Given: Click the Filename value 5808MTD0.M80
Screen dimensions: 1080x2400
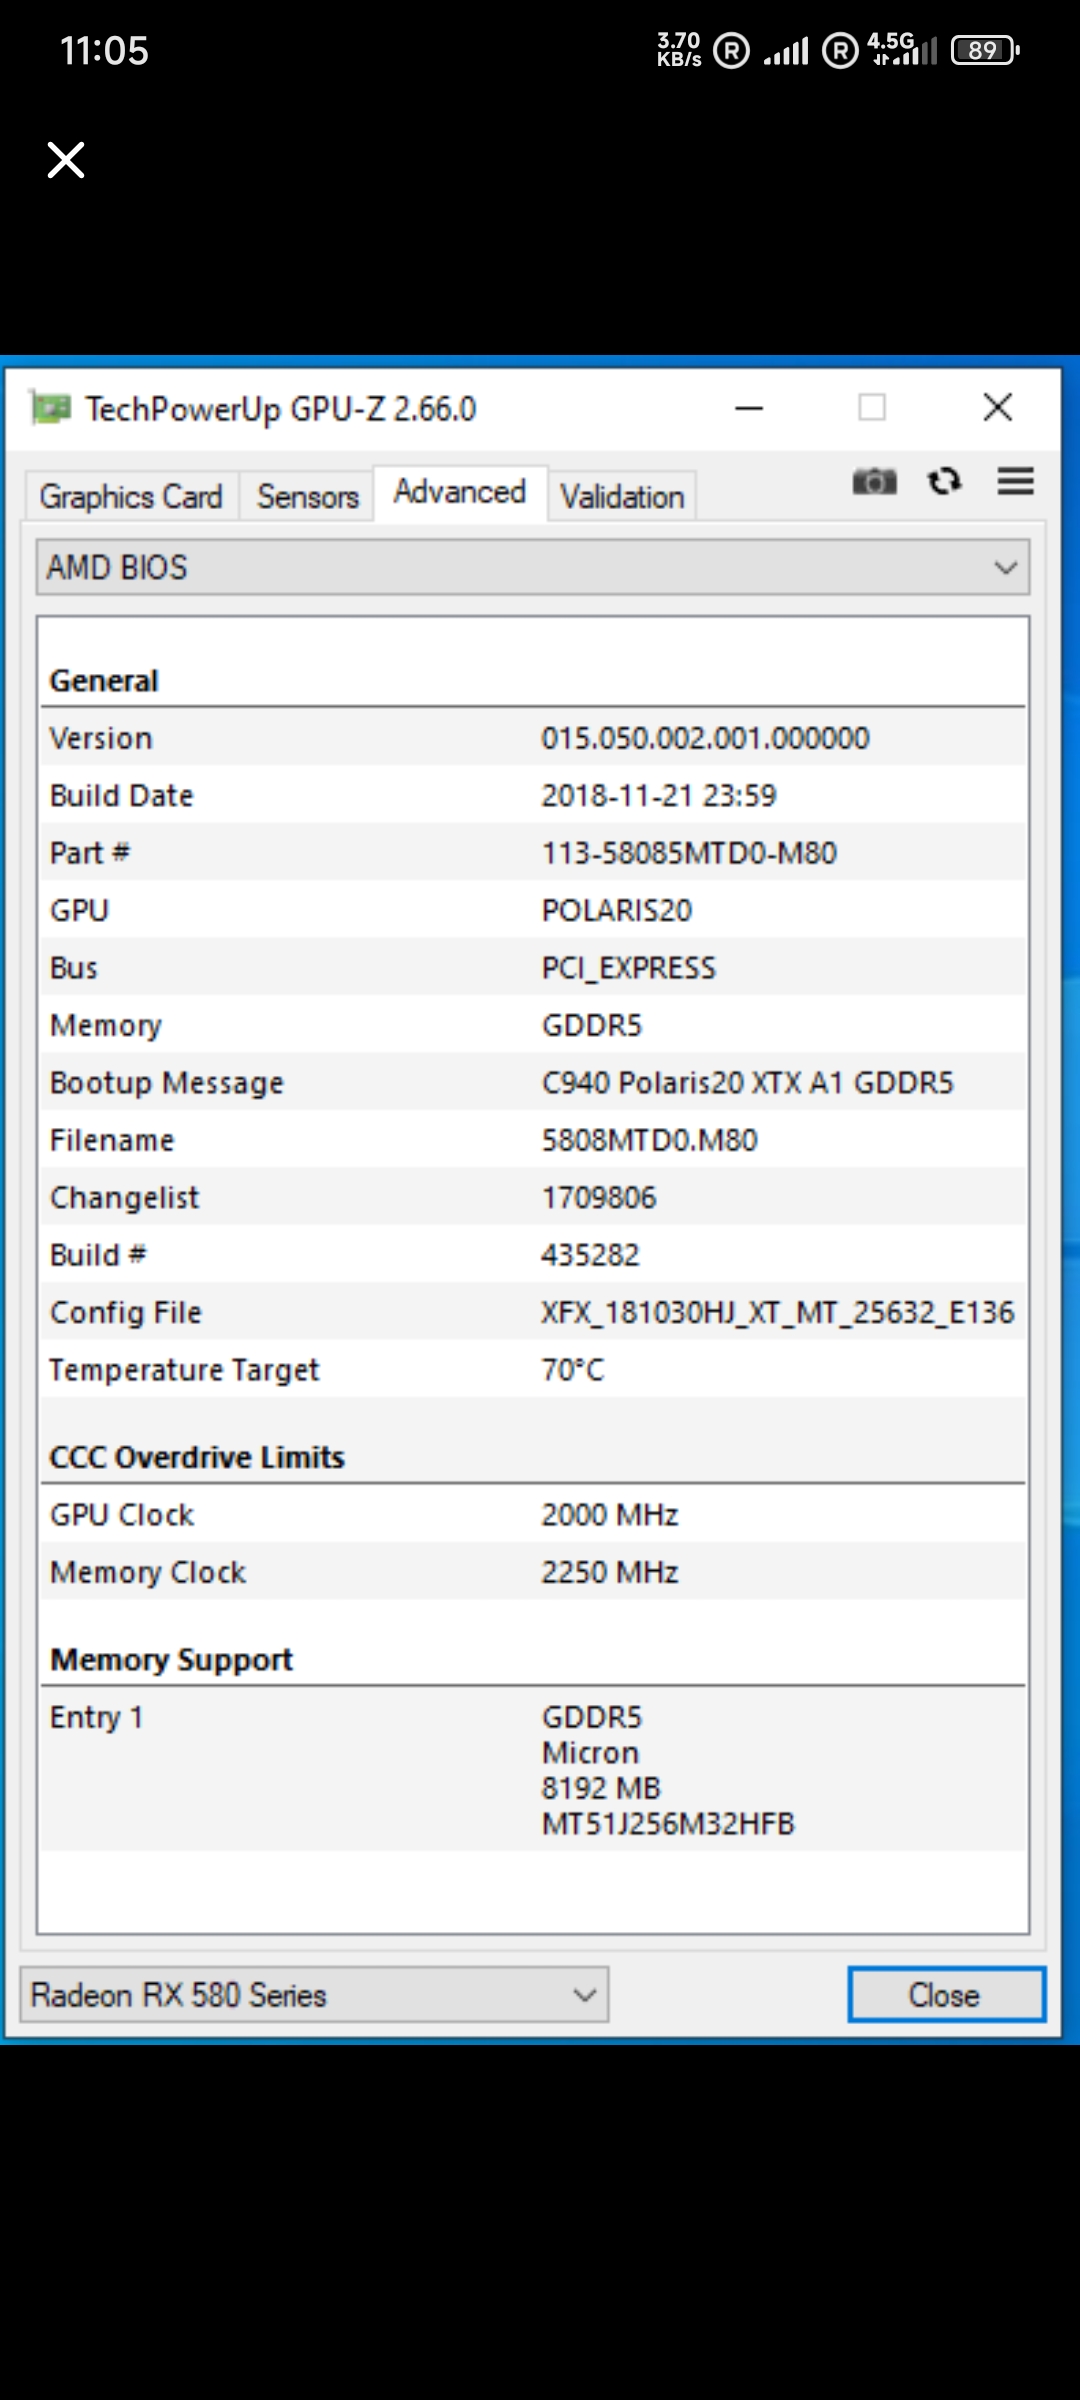Looking at the screenshot, I should tap(650, 1141).
